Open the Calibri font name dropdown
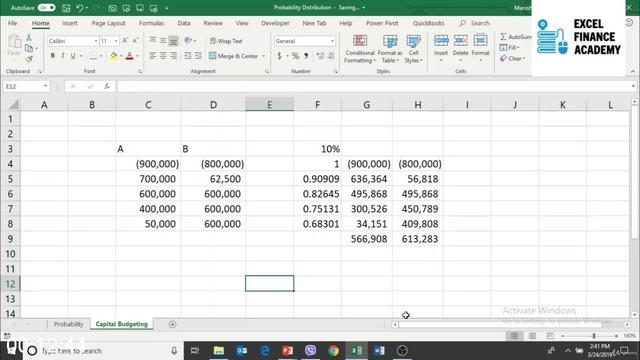Image resolution: width=640 pixels, height=360 pixels. click(x=96, y=41)
